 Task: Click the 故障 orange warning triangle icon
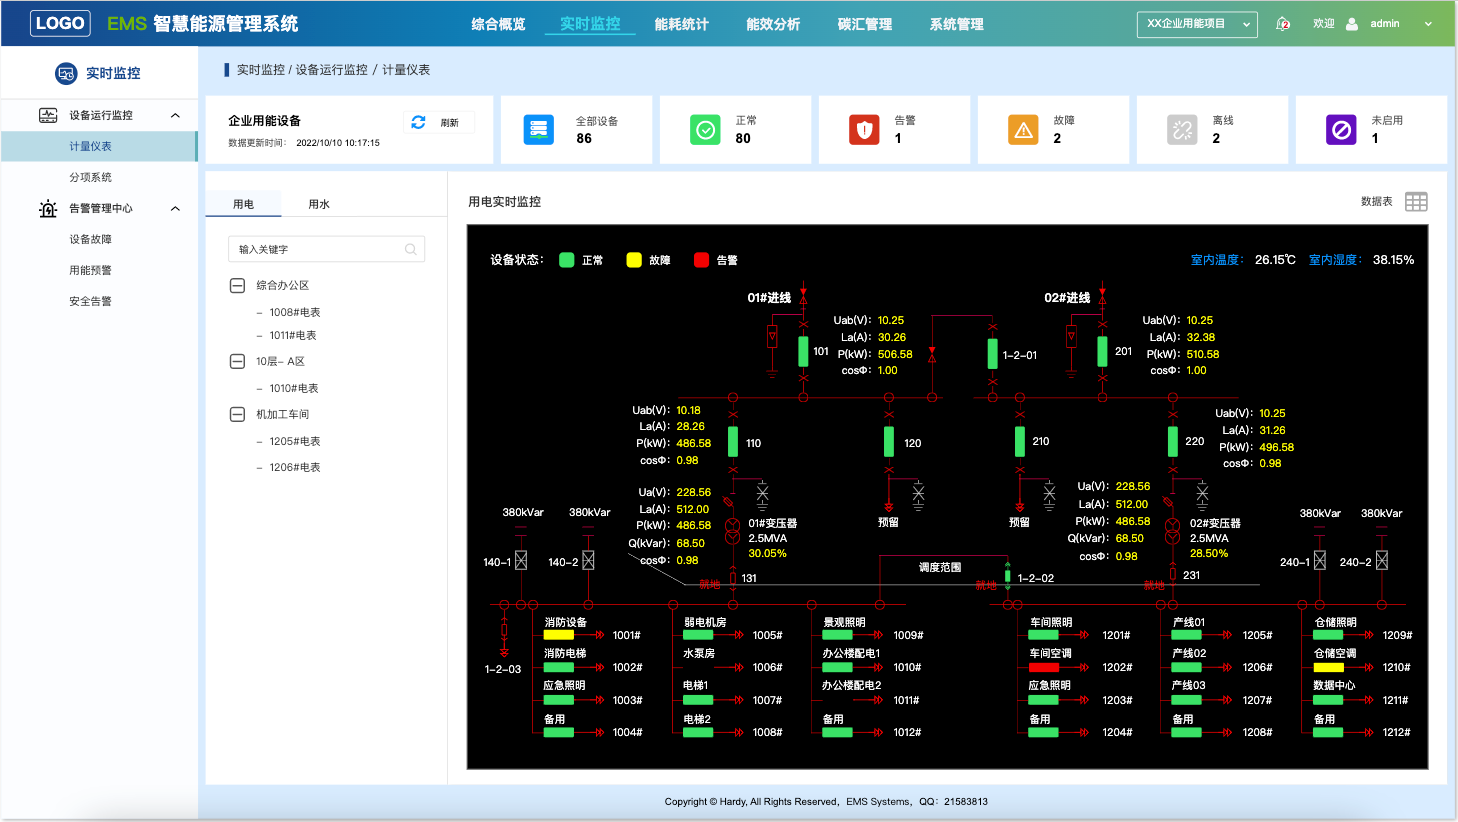(1023, 130)
